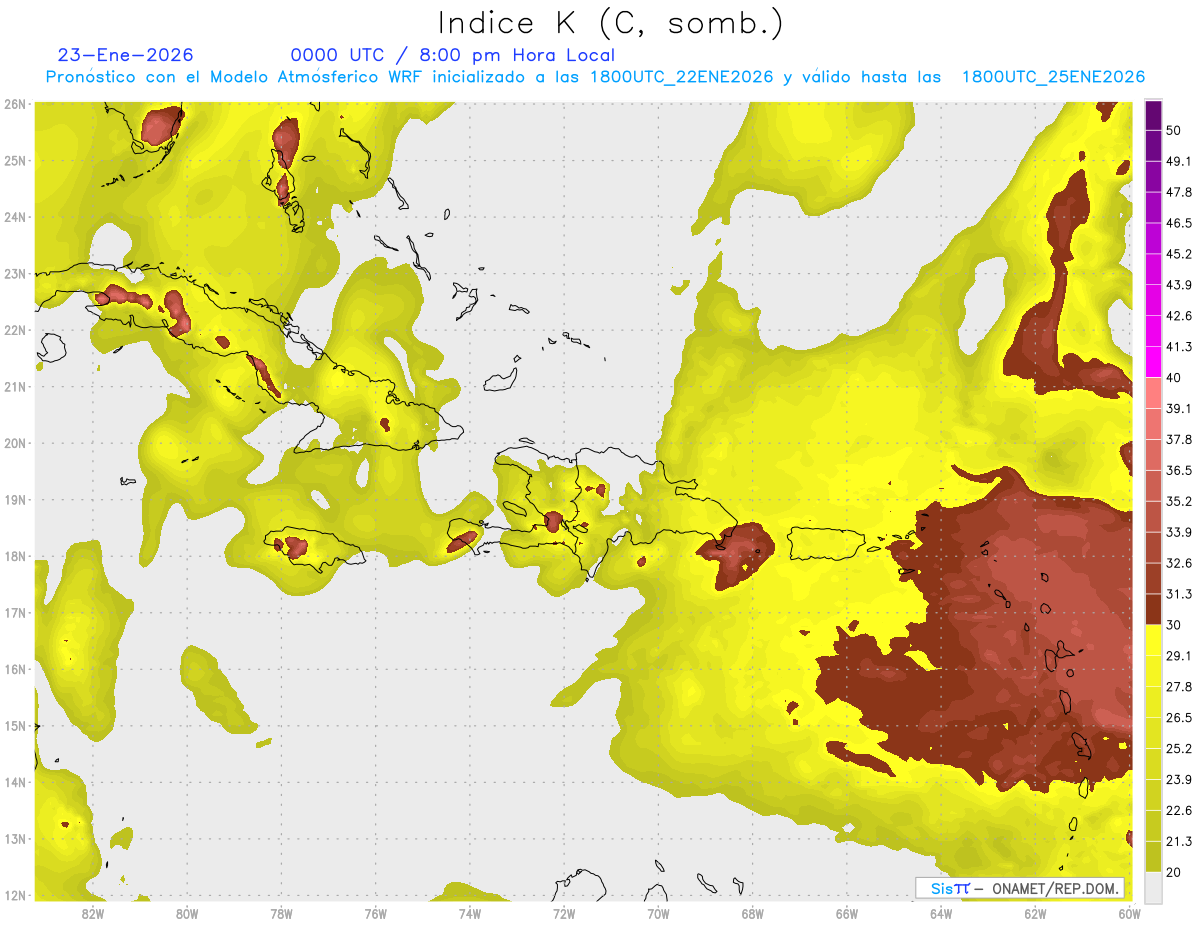Click the legend value '26.5'
Screen dimensions: 1200x927
click(1178, 718)
